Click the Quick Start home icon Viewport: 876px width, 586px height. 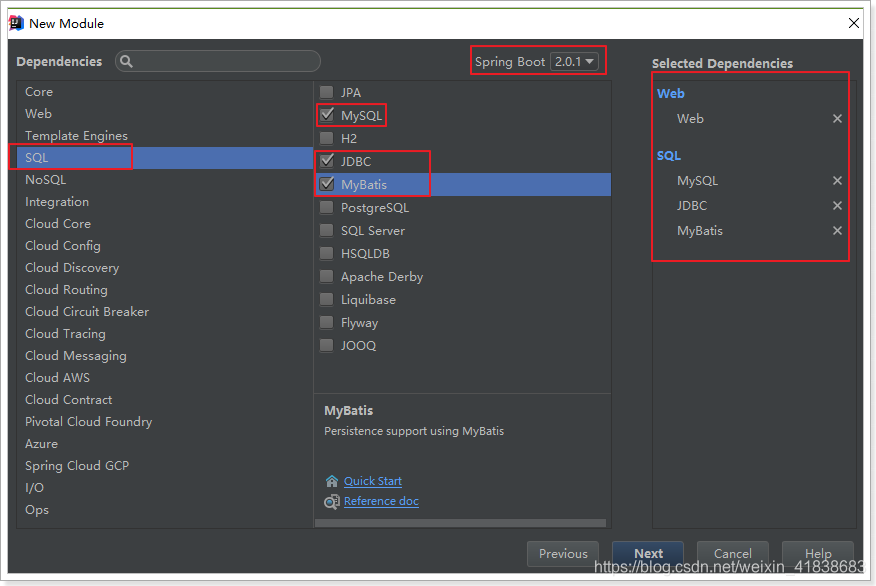tap(332, 481)
